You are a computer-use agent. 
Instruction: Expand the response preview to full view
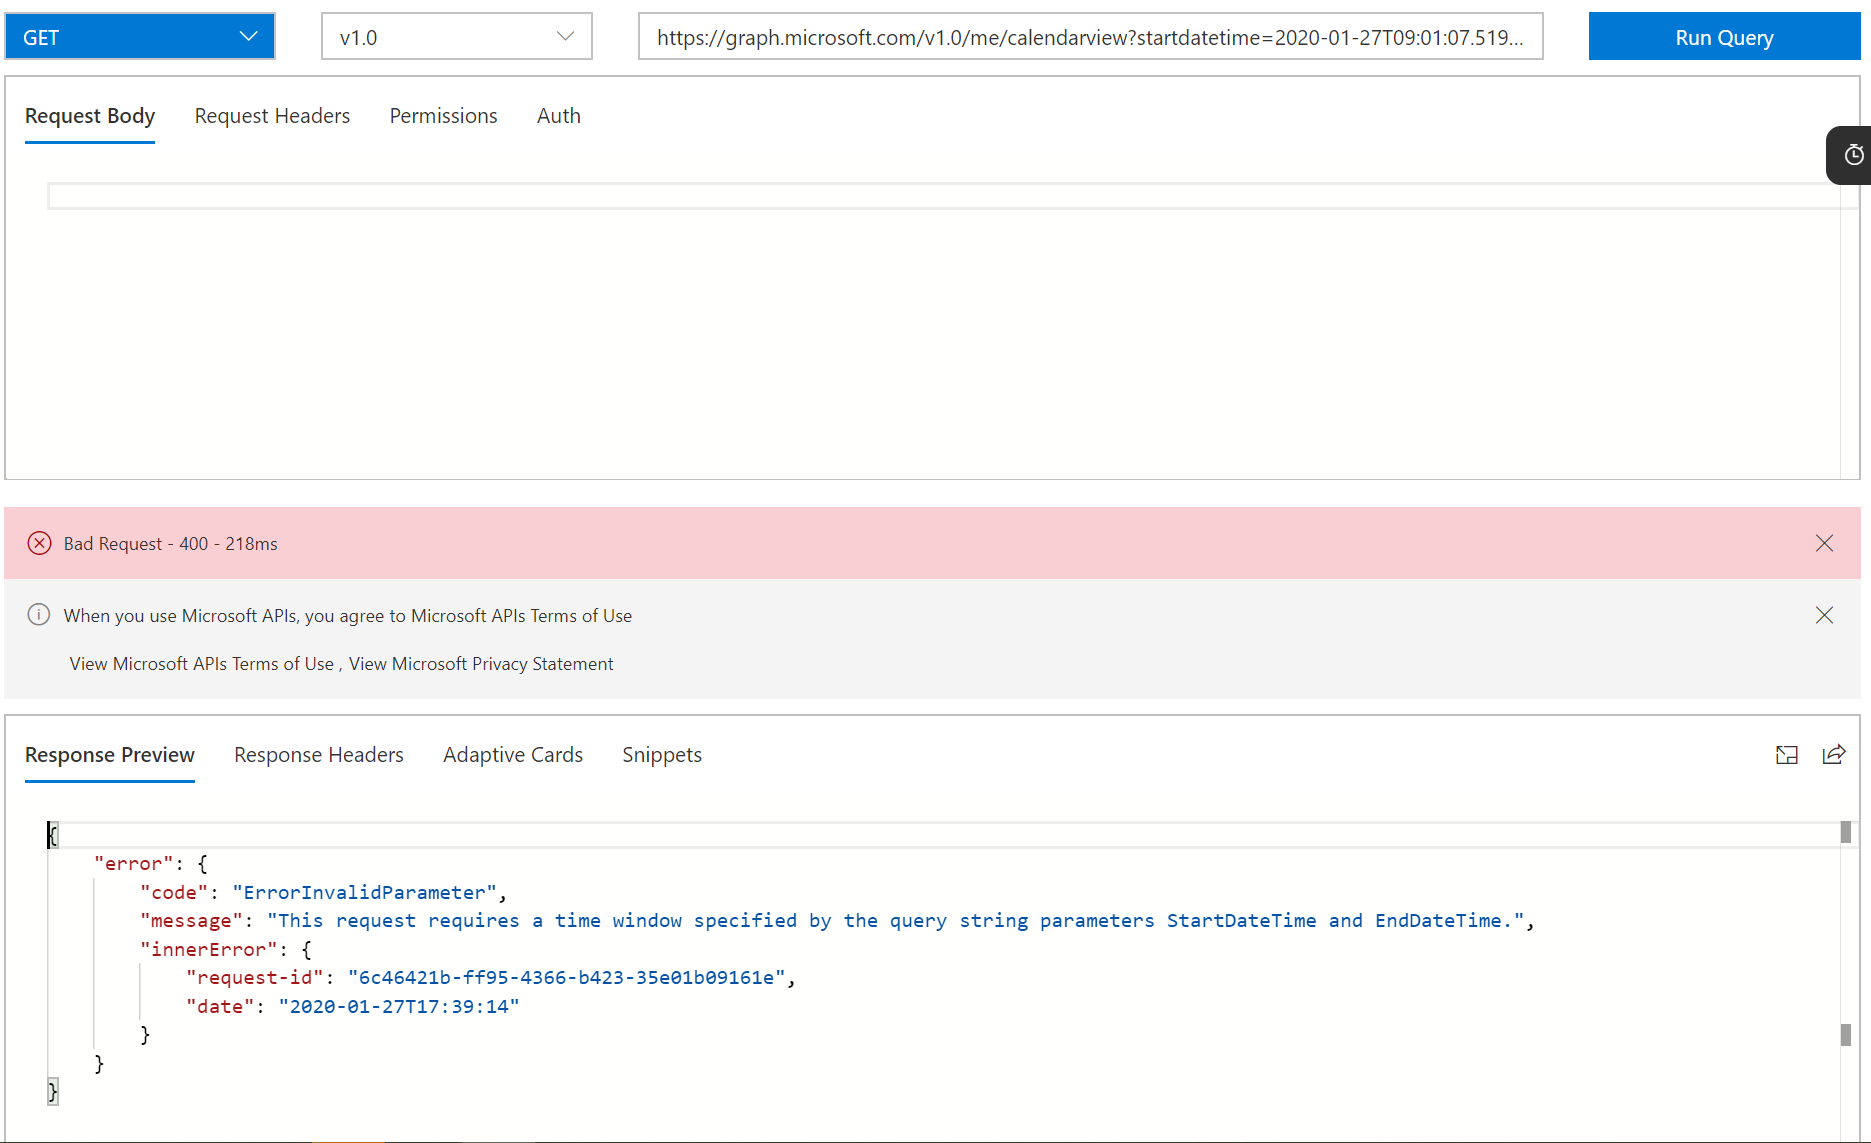(x=1787, y=755)
